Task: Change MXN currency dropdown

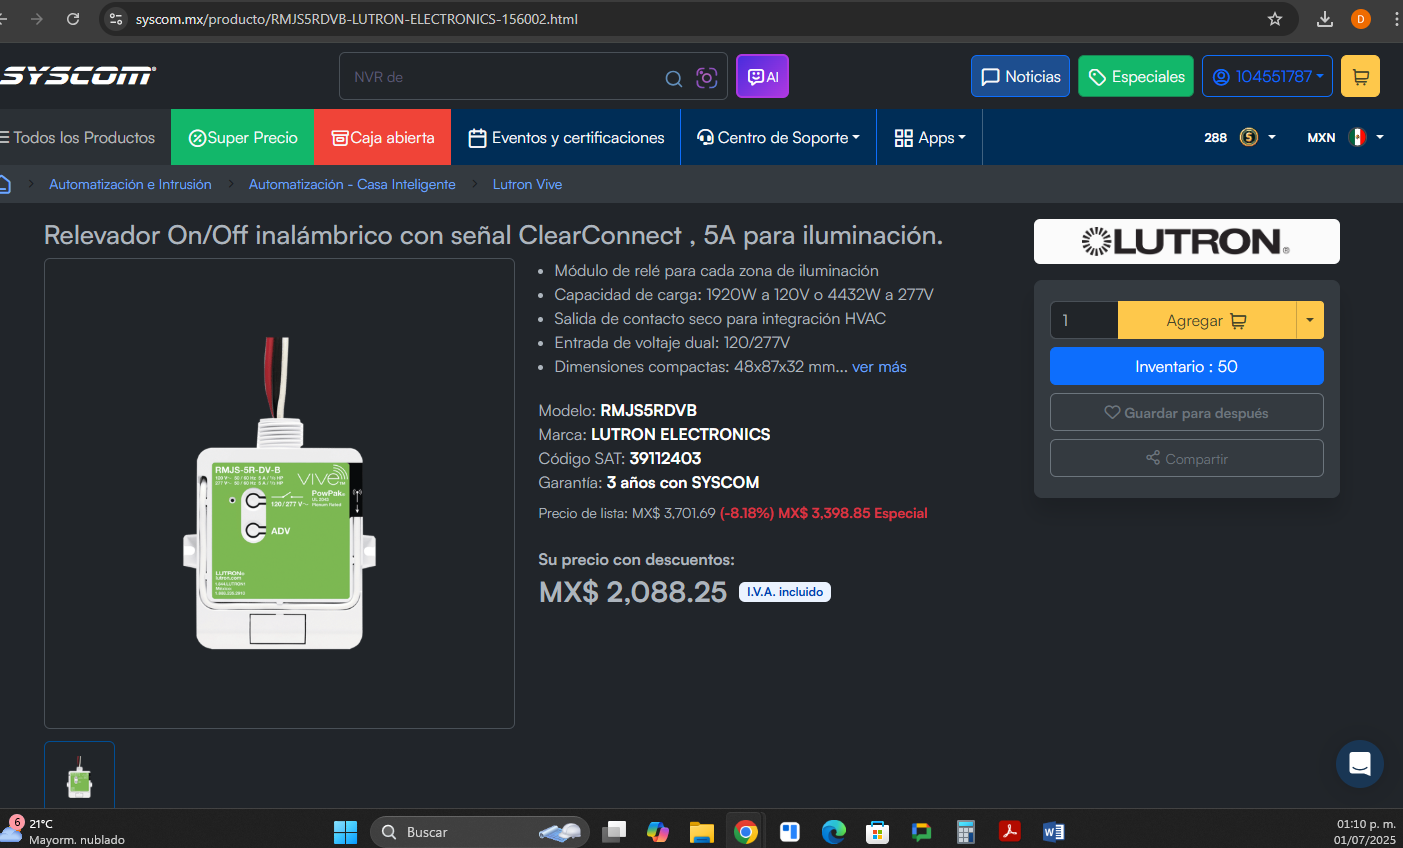Action: 1345,137
